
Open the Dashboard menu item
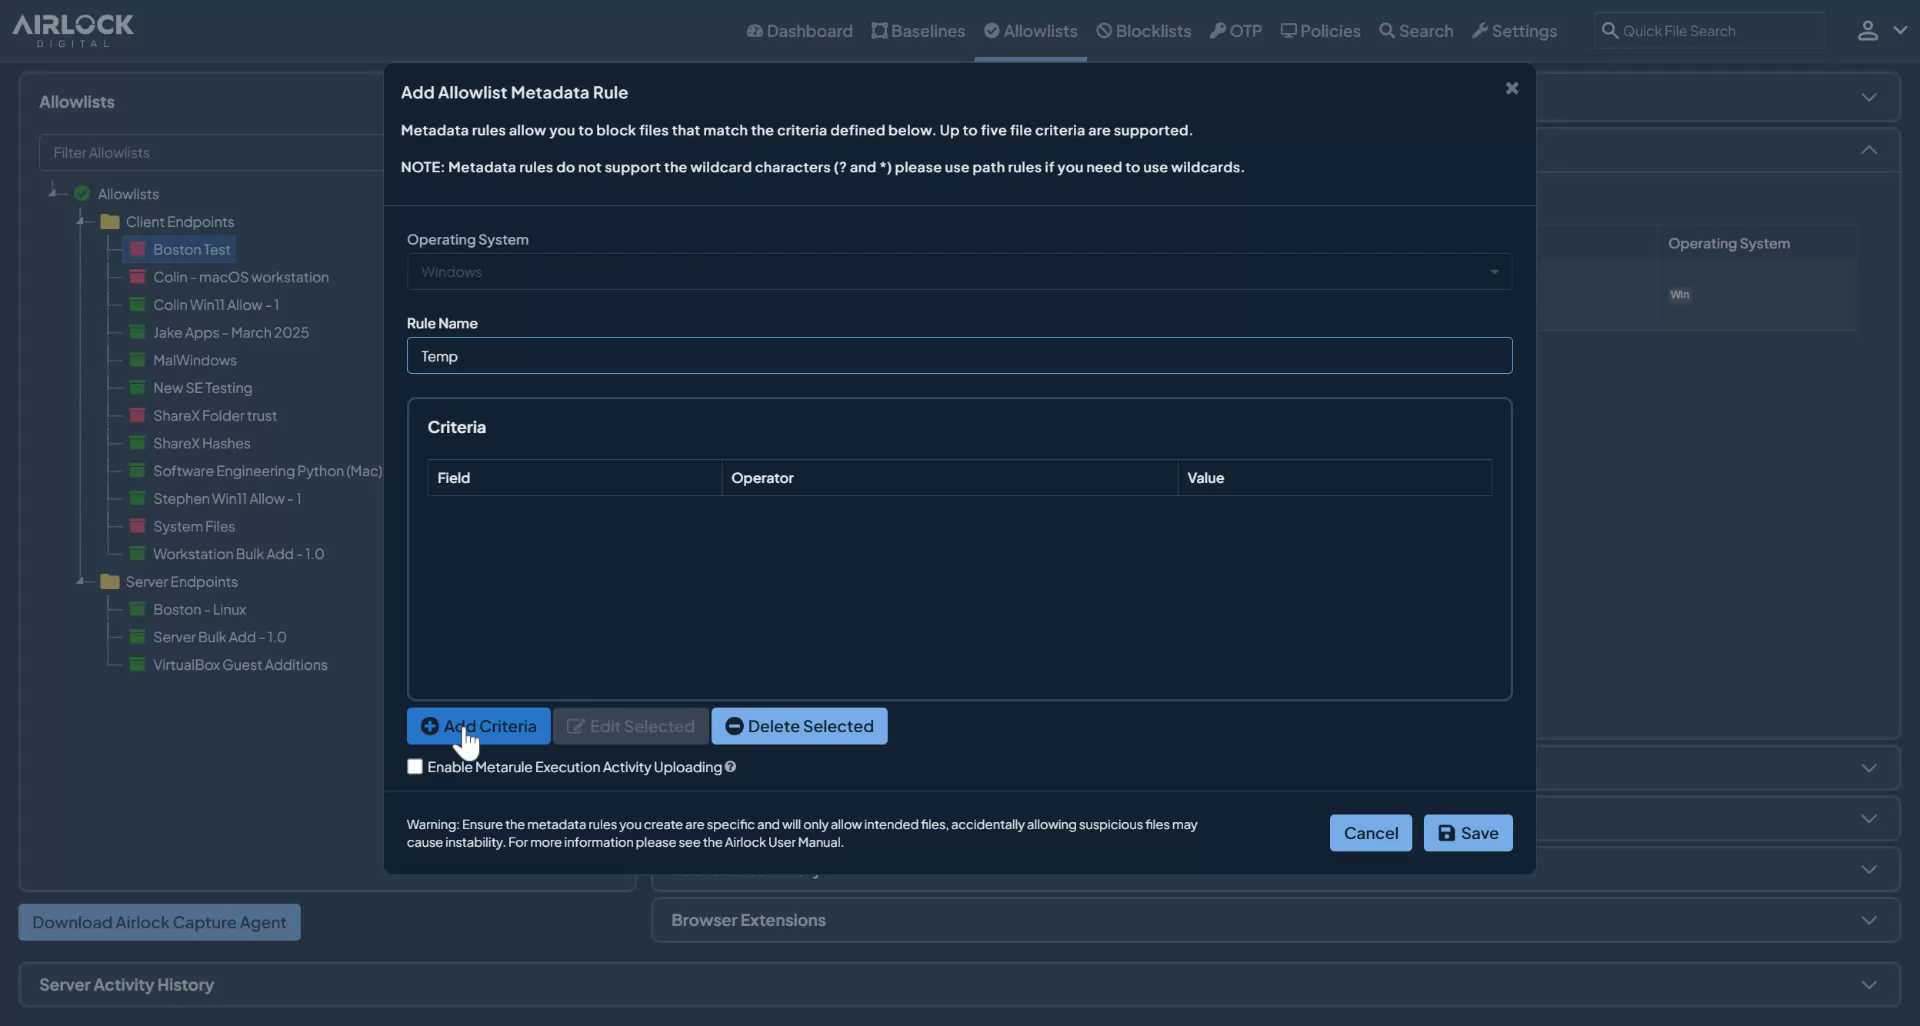(x=797, y=30)
